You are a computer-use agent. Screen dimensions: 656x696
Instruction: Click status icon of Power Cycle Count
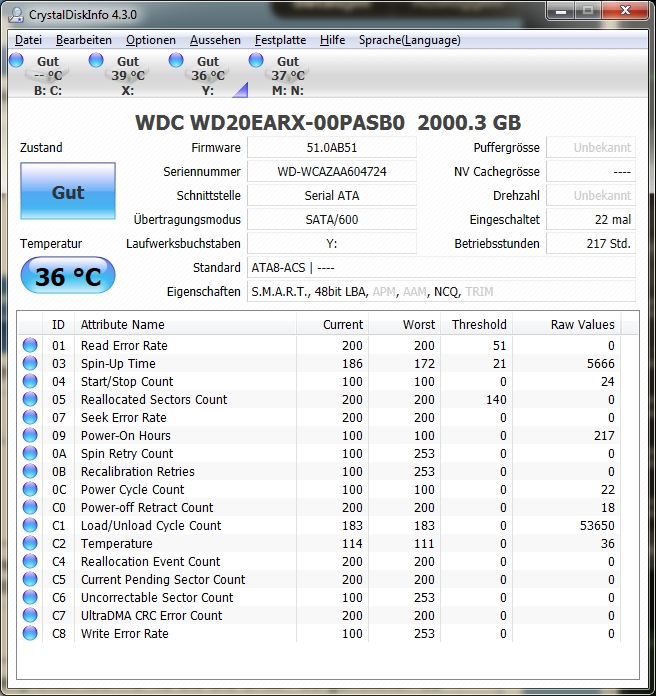click(30, 489)
